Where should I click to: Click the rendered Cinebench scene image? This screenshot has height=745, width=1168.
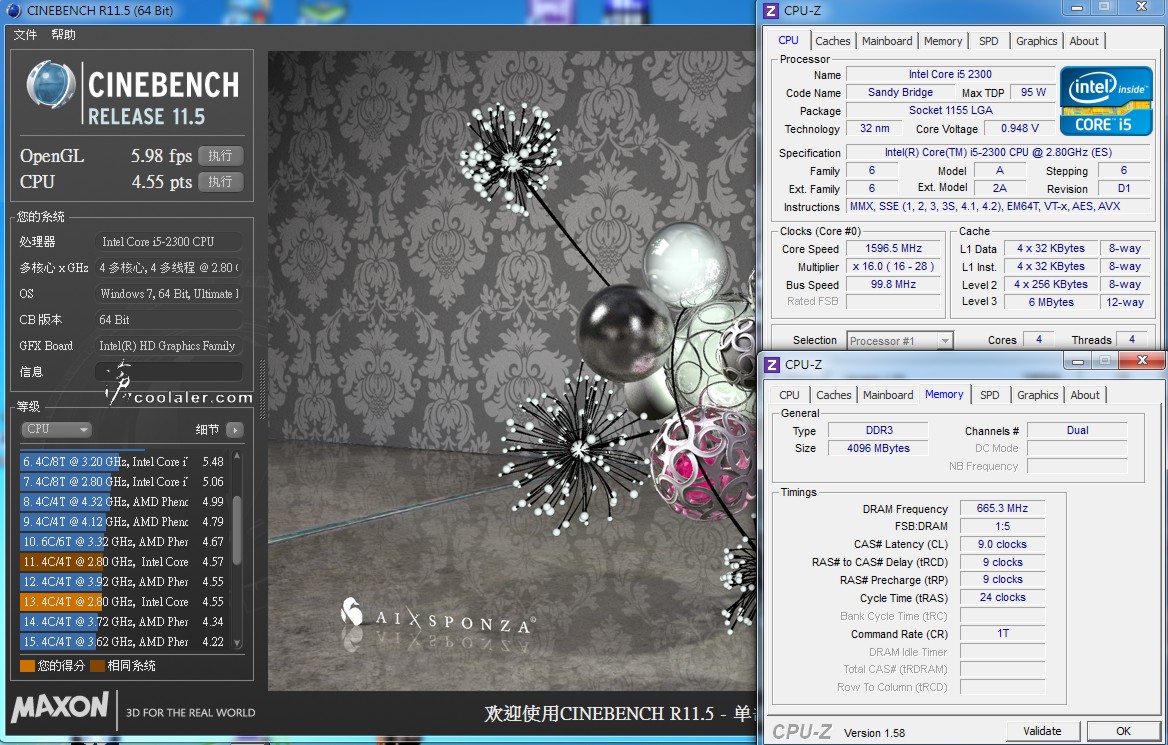point(511,370)
